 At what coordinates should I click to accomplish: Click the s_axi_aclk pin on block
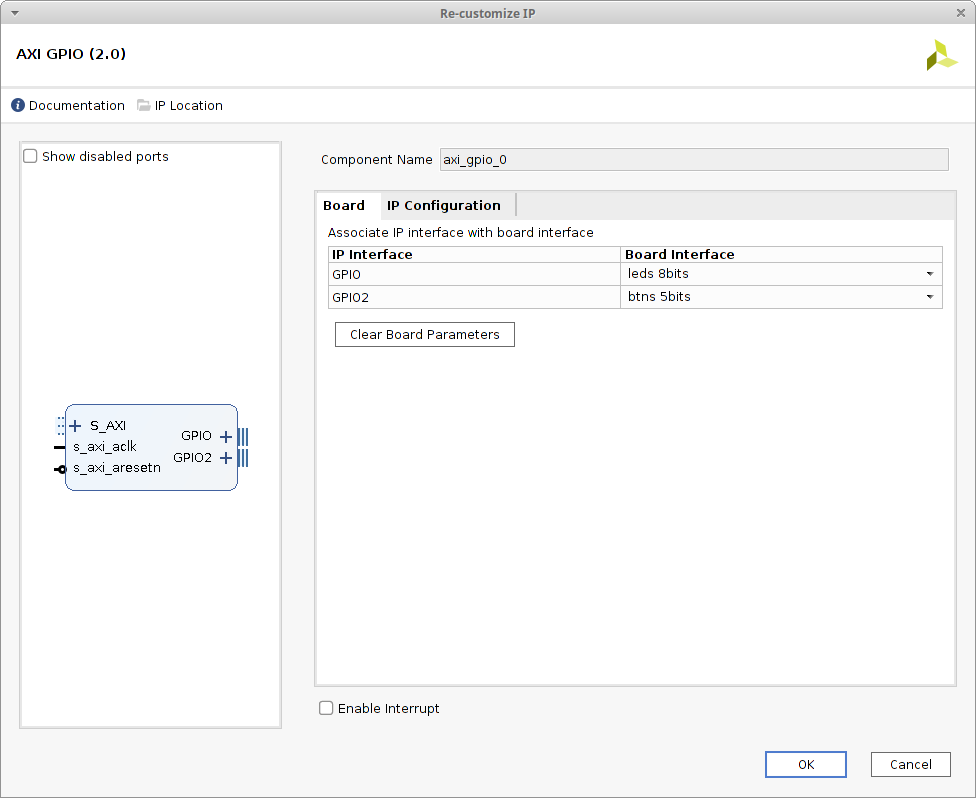pyautogui.click(x=59, y=447)
